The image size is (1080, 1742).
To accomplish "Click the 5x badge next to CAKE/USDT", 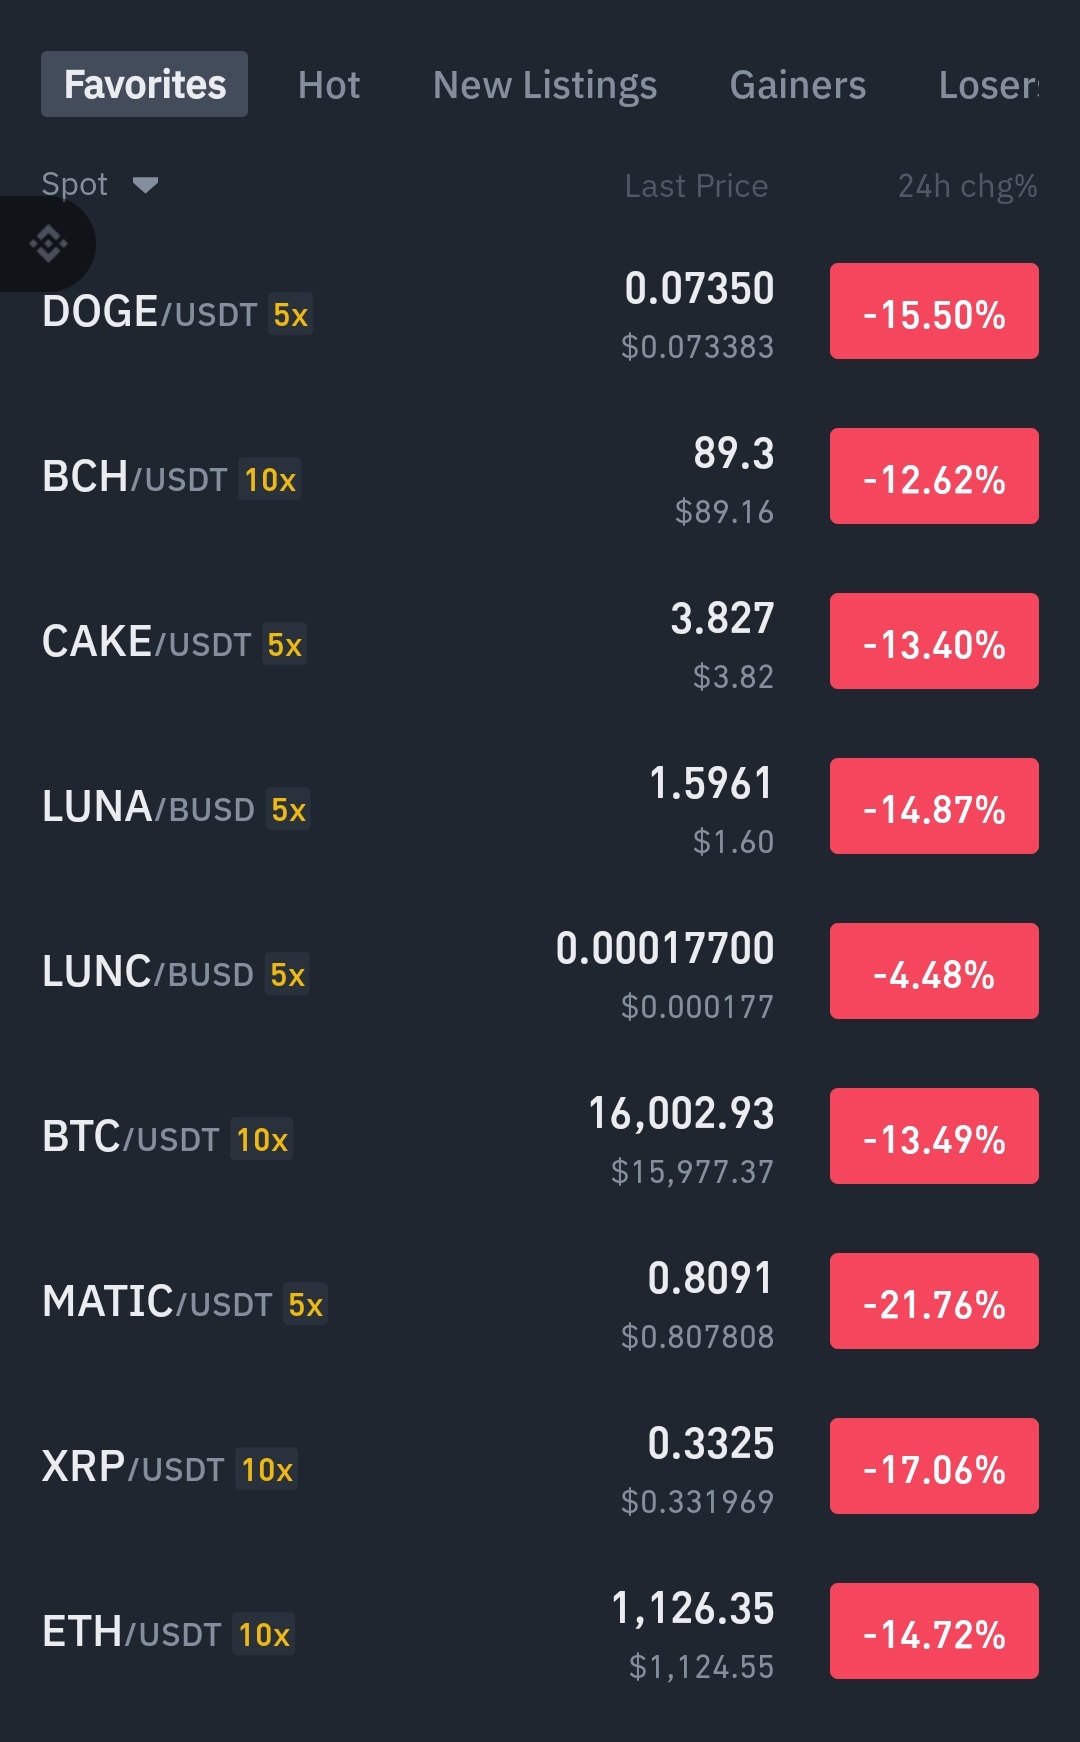I will point(284,644).
